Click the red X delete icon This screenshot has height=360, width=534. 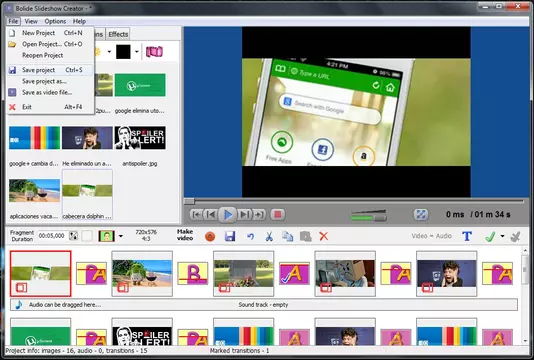coord(324,236)
